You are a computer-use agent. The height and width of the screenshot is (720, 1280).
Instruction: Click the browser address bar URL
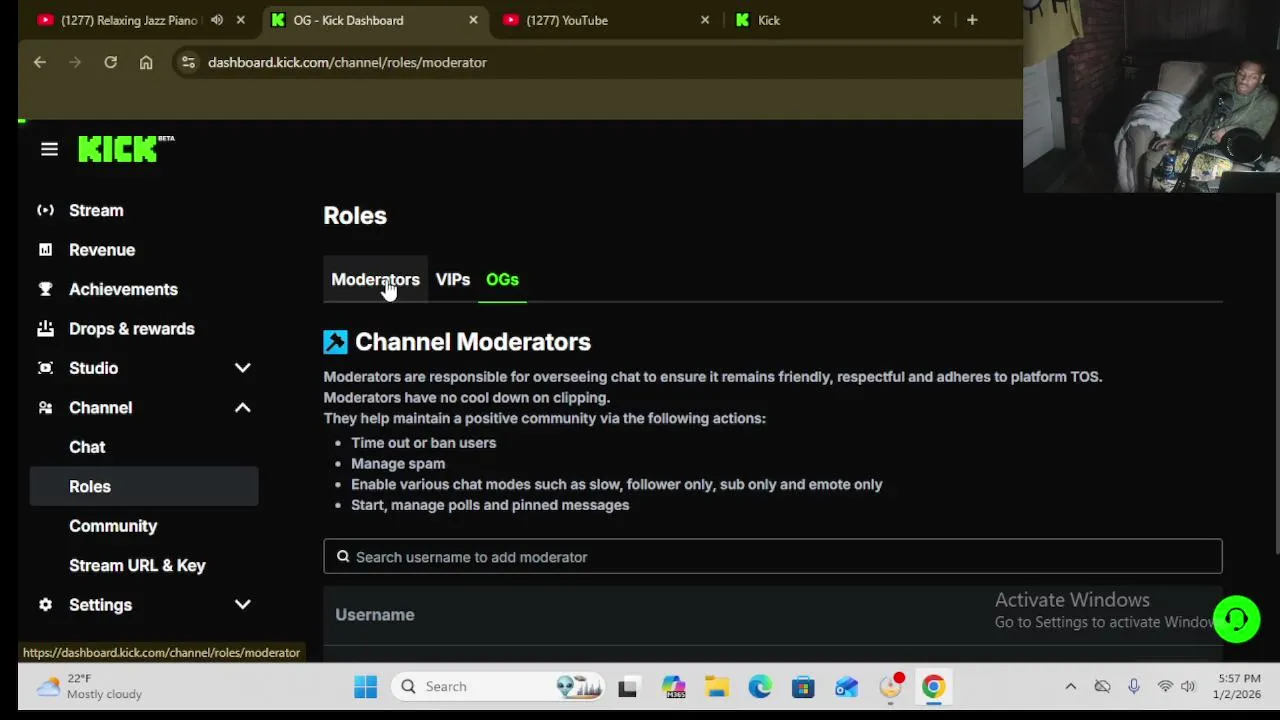coord(347,62)
